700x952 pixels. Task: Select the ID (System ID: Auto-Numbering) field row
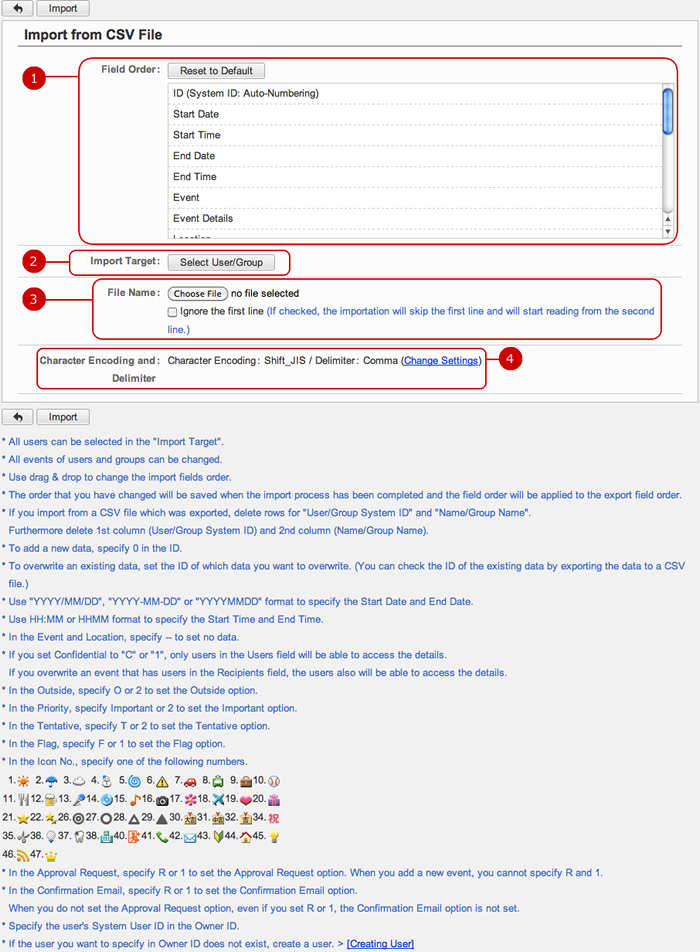(415, 94)
